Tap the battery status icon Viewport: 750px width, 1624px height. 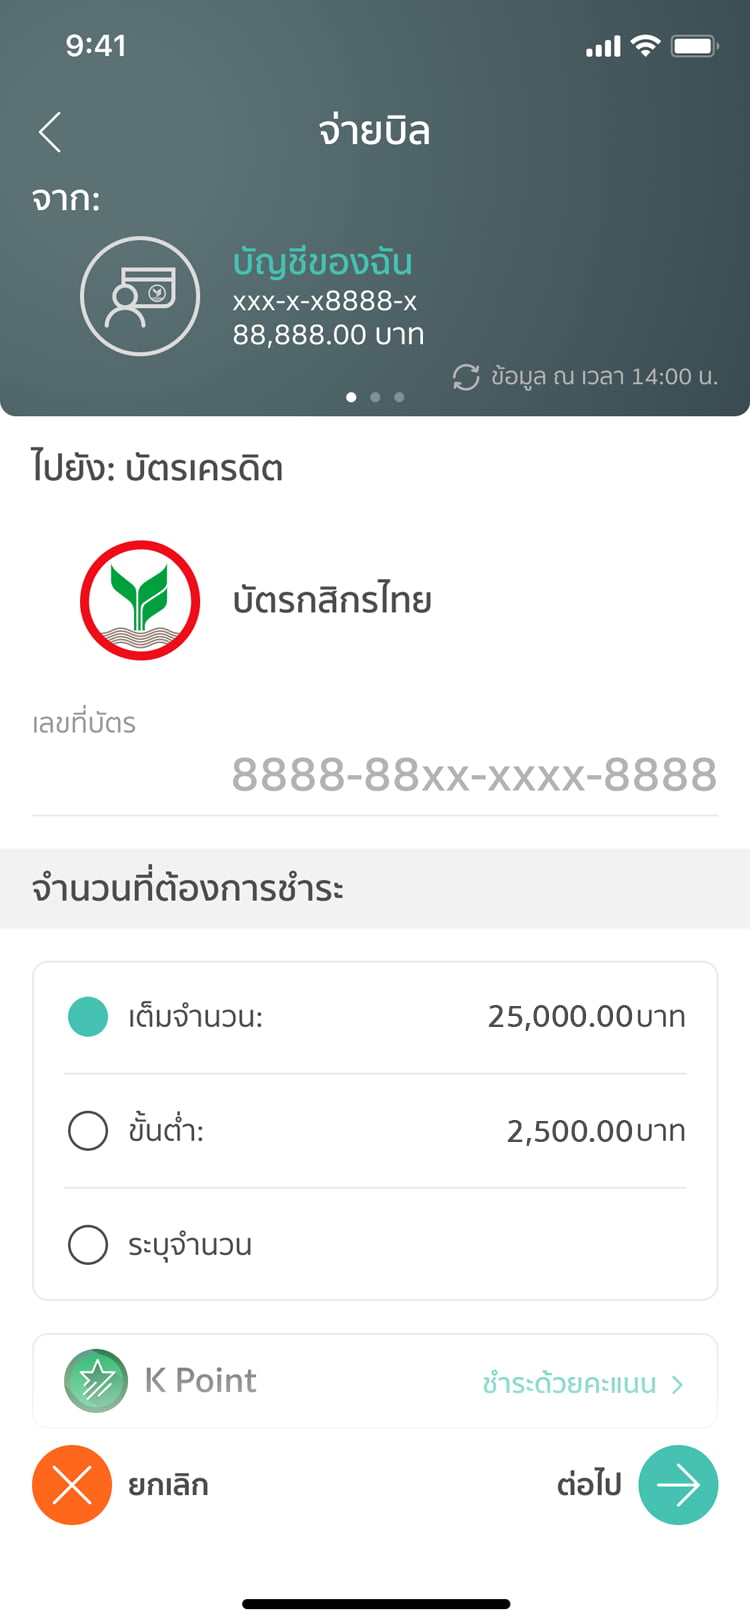[x=694, y=46]
